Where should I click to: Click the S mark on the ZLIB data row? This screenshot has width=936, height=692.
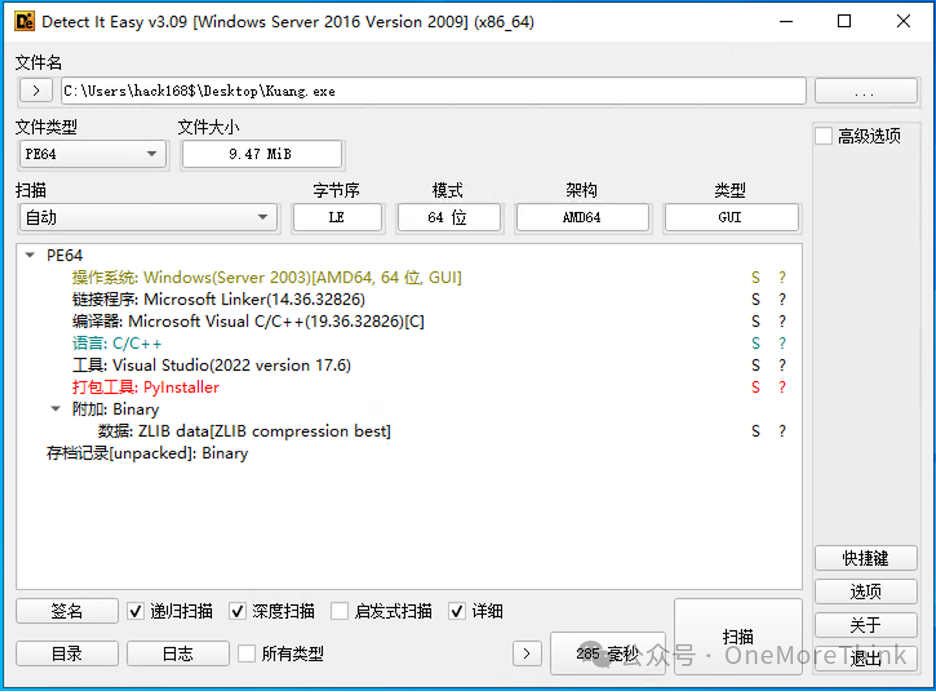[x=756, y=431]
